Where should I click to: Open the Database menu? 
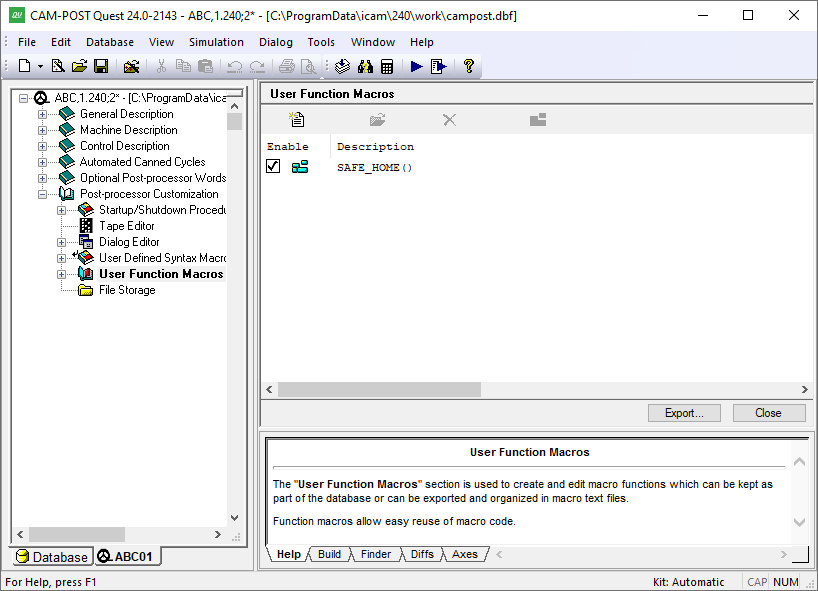tap(110, 42)
